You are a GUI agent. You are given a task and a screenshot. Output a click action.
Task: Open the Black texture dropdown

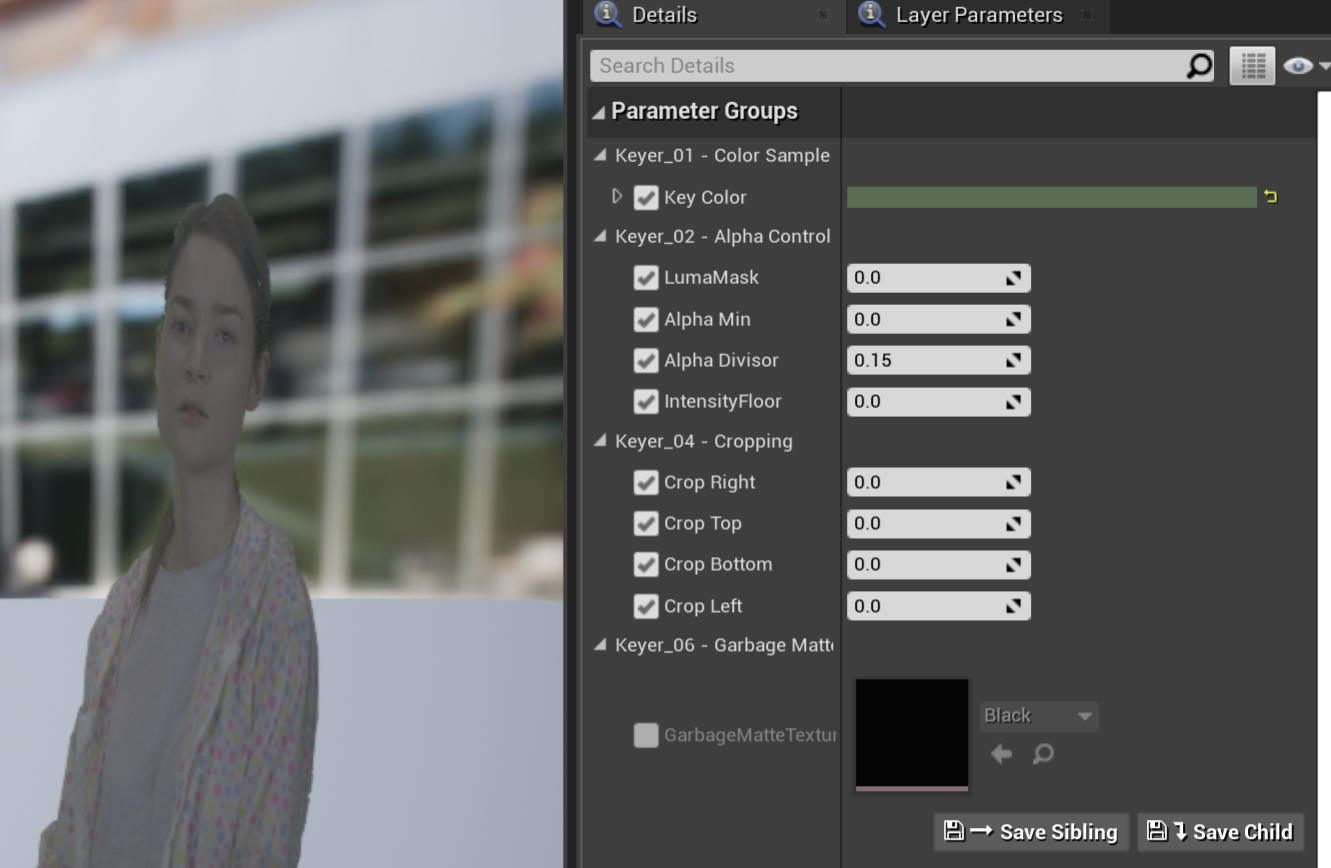[1039, 716]
